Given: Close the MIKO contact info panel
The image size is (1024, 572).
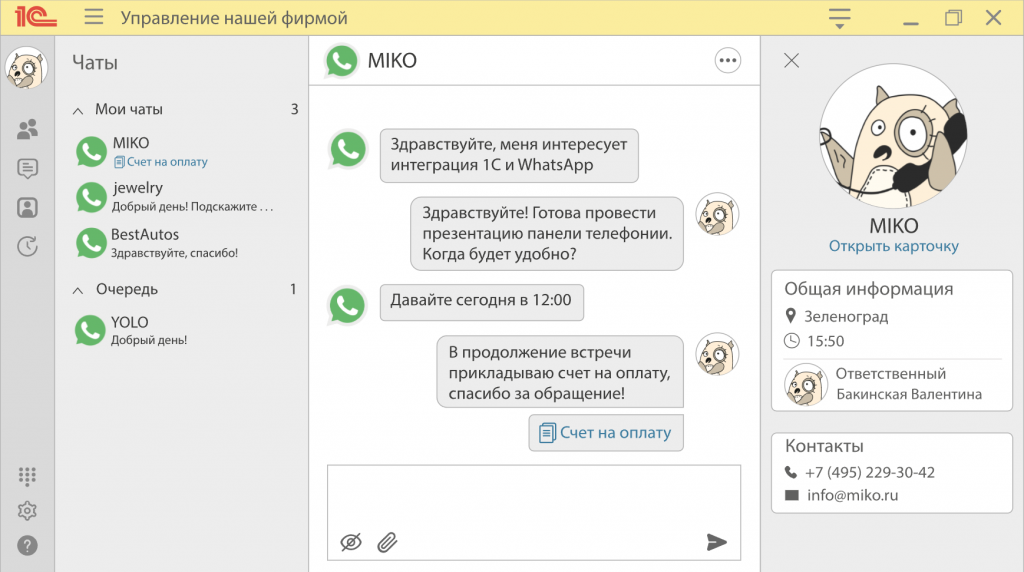Looking at the screenshot, I should (x=791, y=61).
